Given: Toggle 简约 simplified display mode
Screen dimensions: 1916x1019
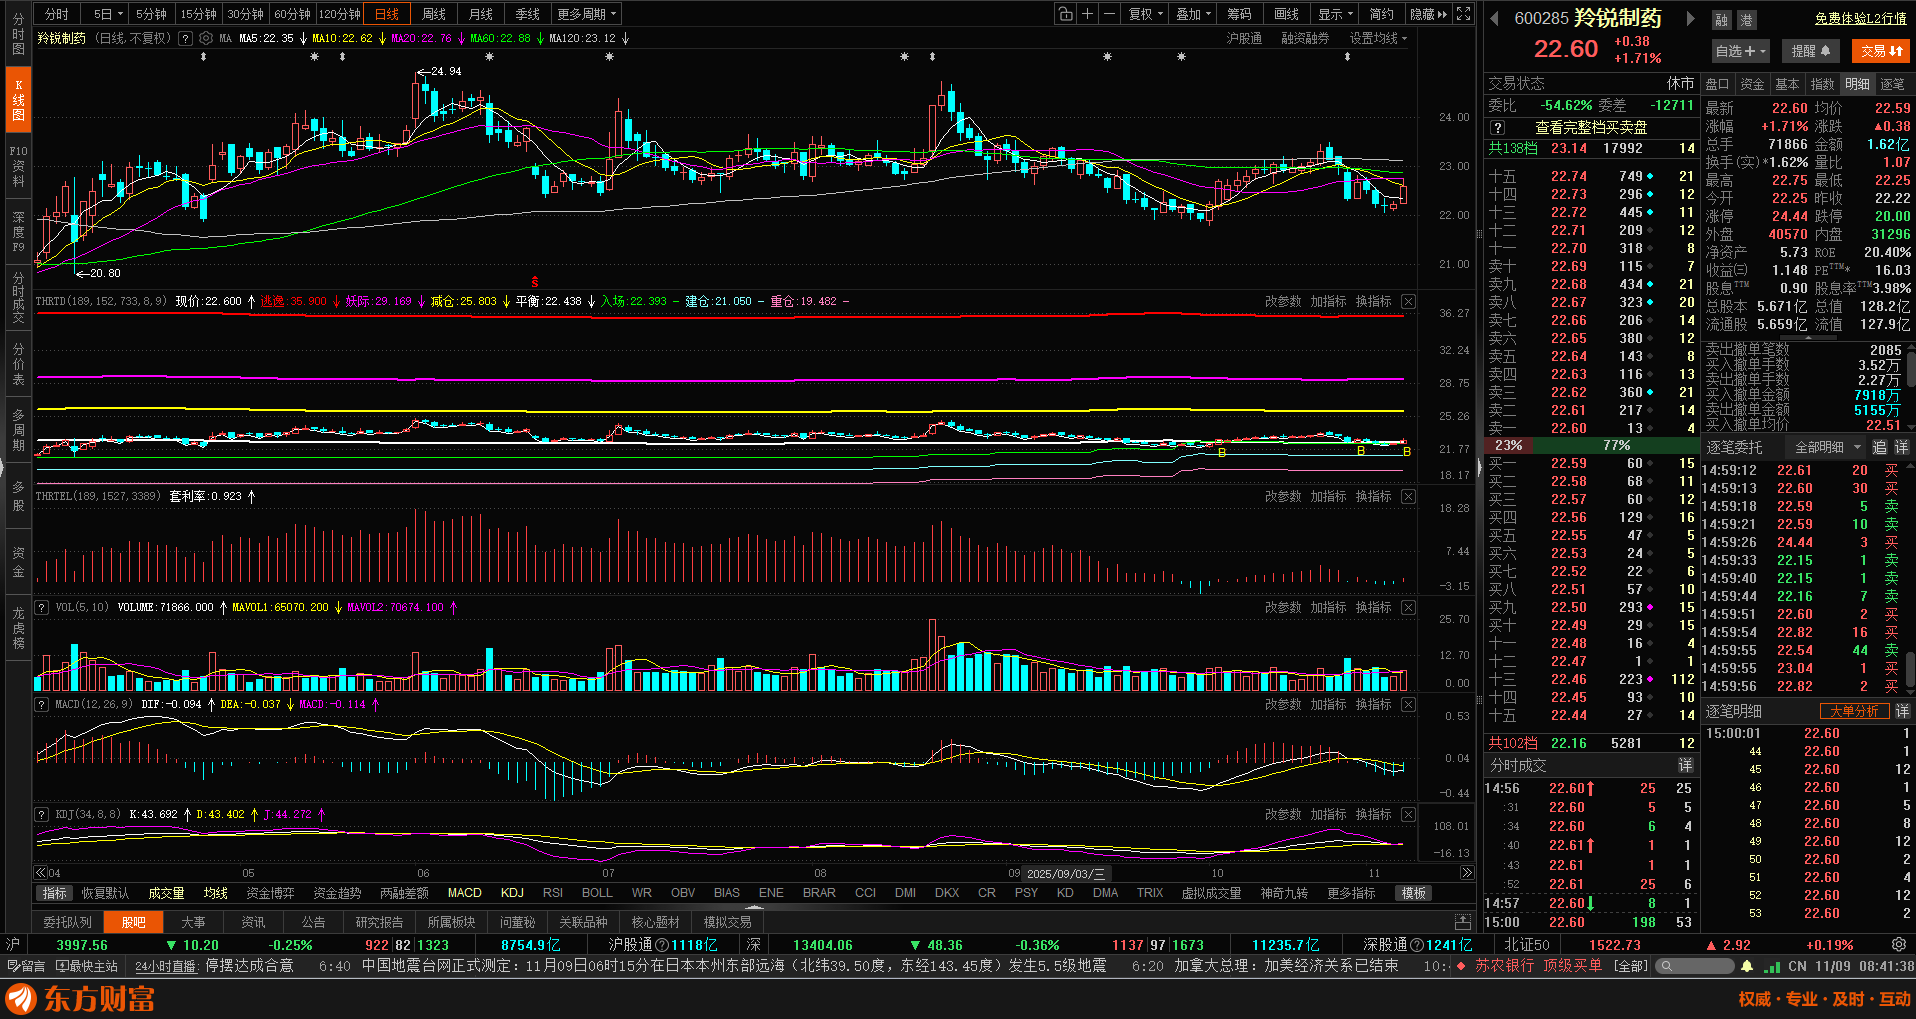Looking at the screenshot, I should pos(1381,14).
